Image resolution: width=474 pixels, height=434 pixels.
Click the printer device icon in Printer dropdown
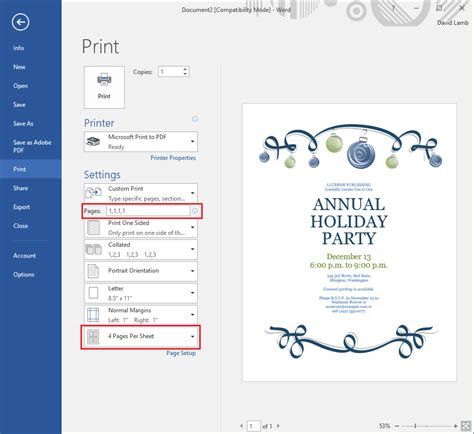tap(93, 142)
